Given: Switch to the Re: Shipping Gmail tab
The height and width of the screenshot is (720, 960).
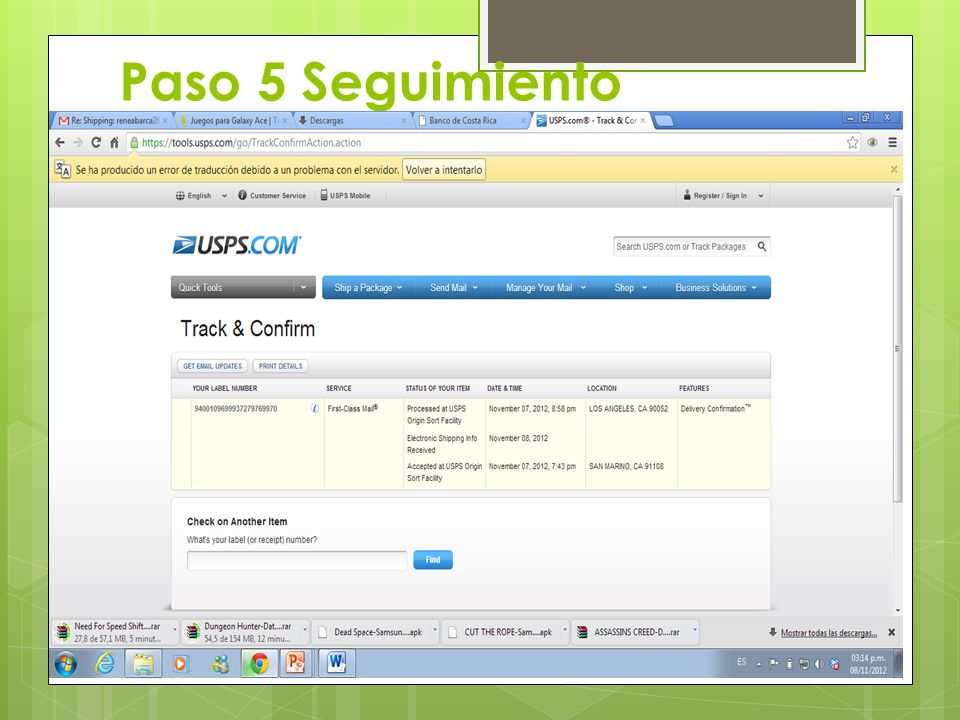Looking at the screenshot, I should click(113, 121).
